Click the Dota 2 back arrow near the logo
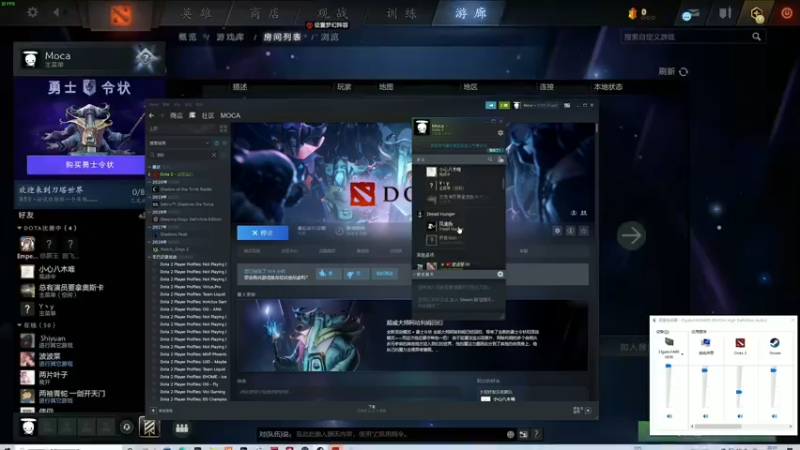This screenshot has width=800, height=450. coord(57,12)
